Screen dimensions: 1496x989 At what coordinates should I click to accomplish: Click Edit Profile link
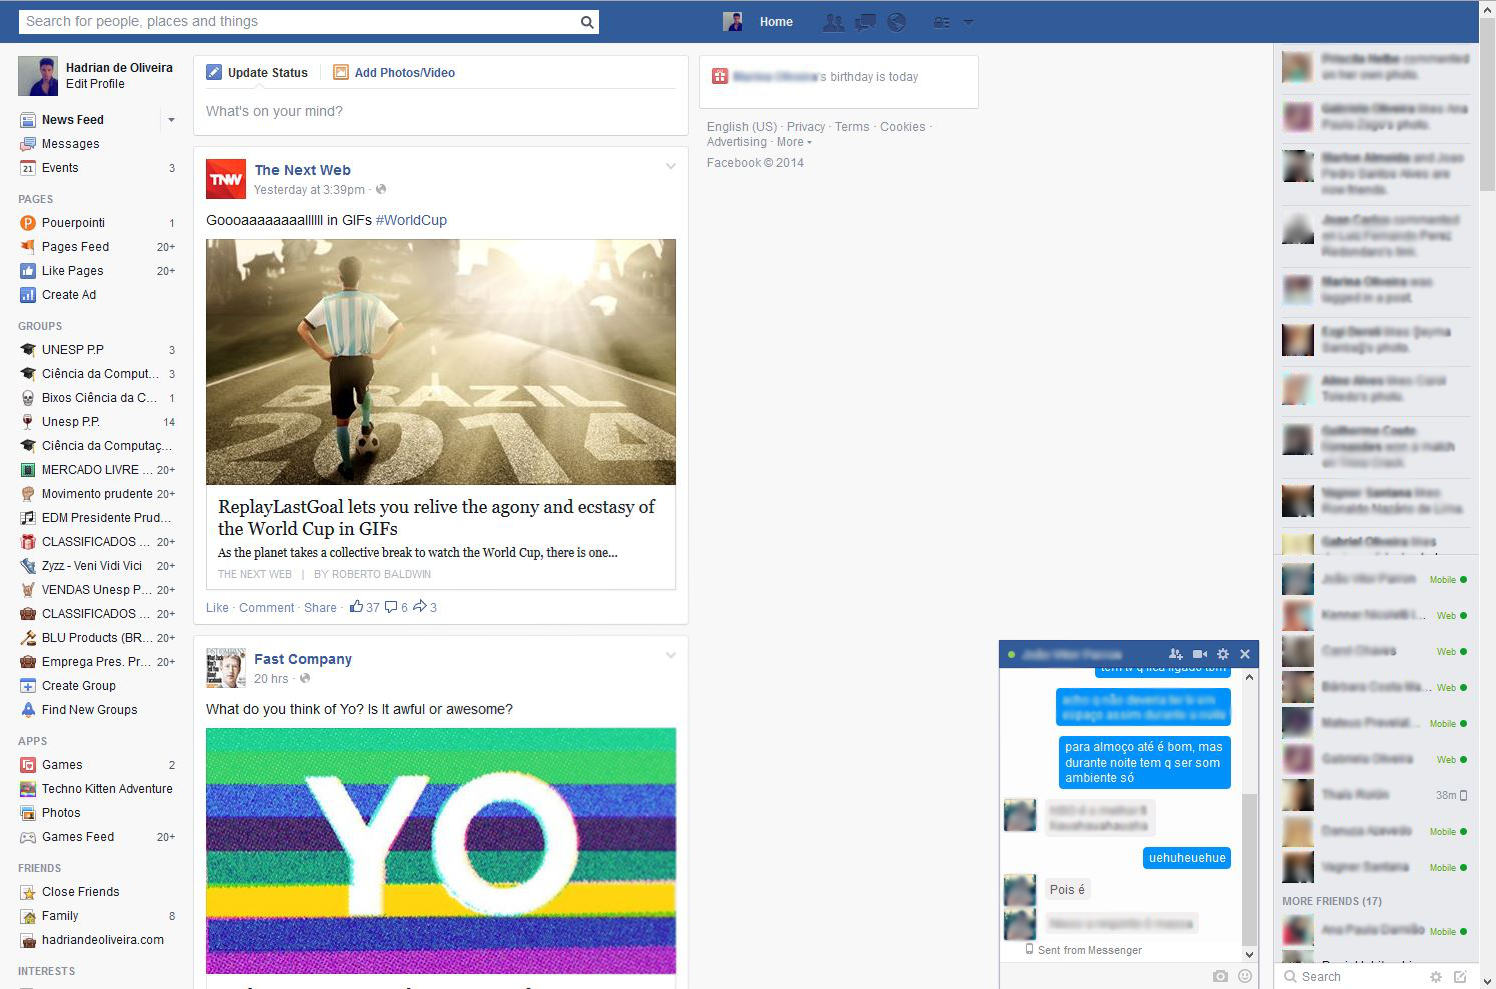(x=95, y=84)
